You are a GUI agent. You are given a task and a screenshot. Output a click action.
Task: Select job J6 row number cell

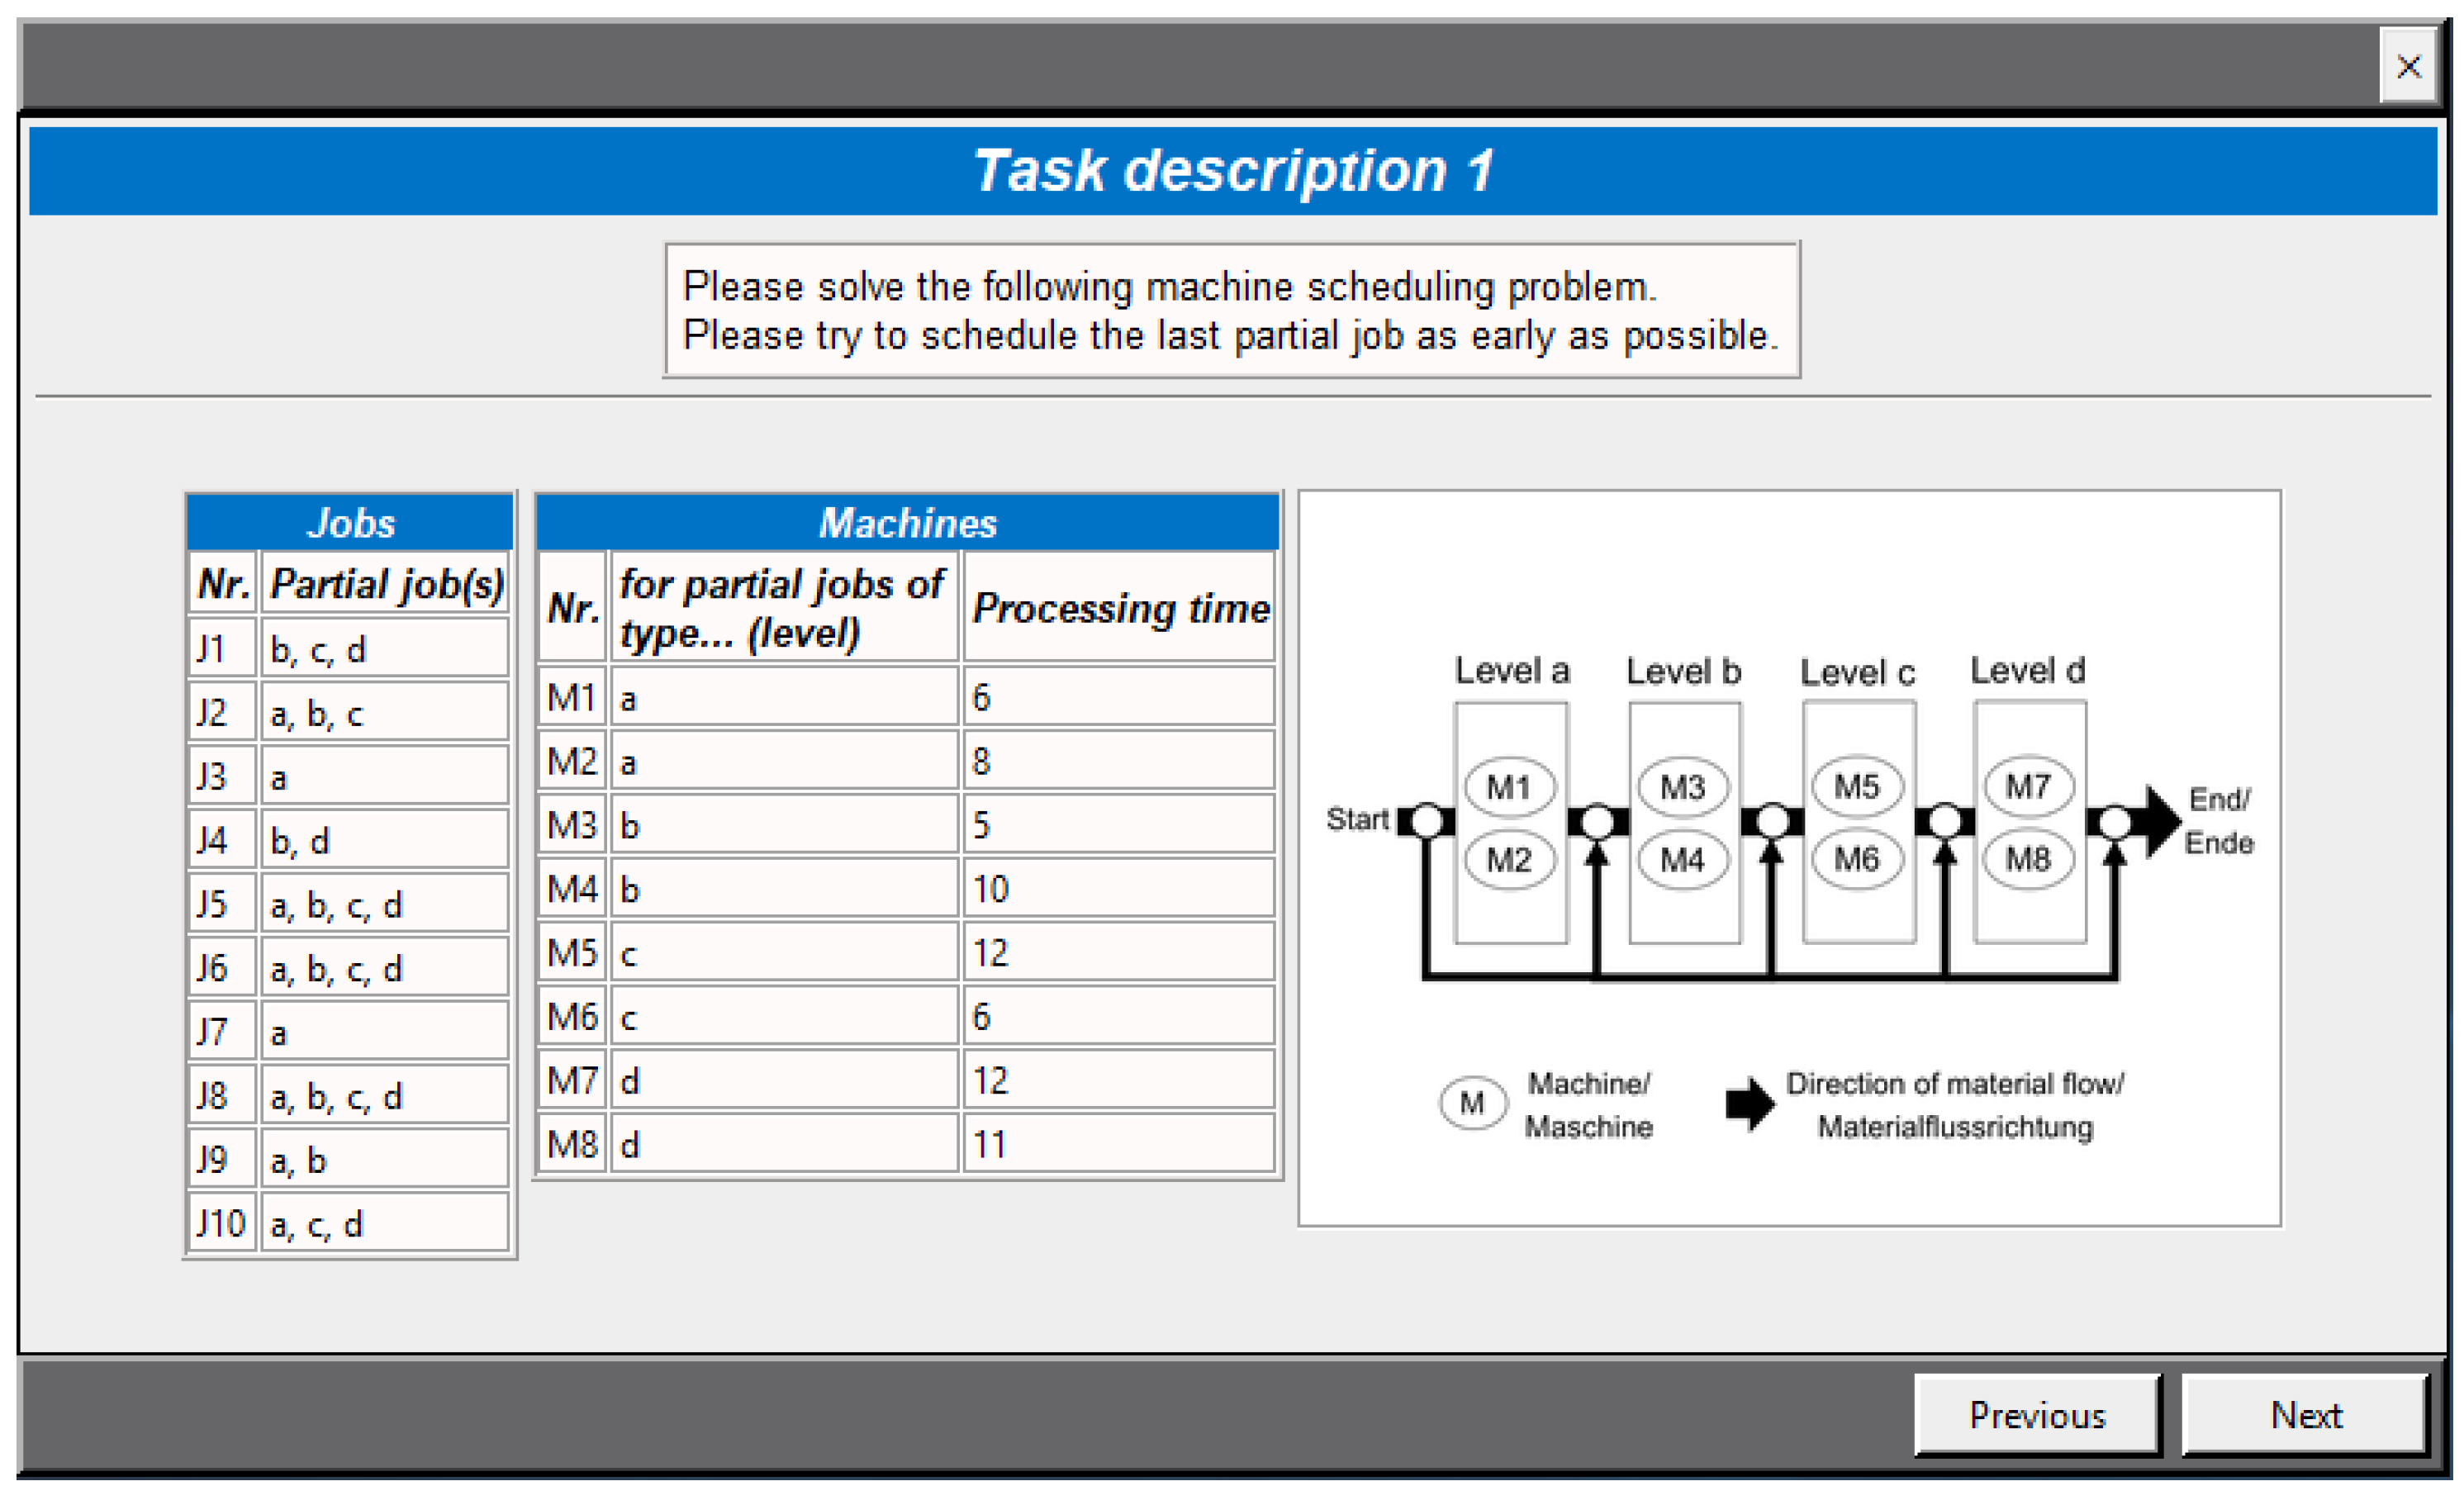click(x=222, y=968)
